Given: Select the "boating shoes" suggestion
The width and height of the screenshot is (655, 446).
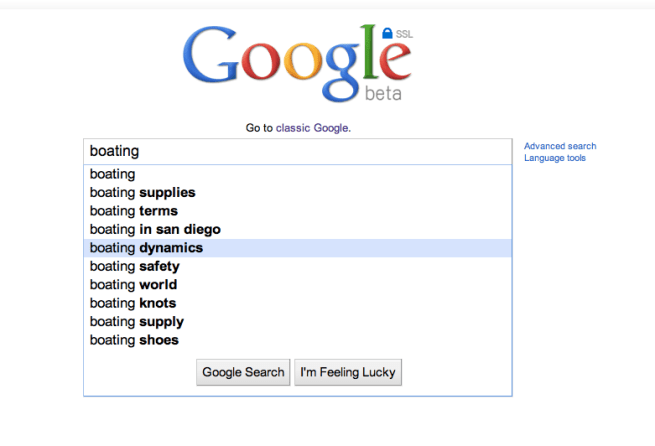Looking at the screenshot, I should [x=134, y=340].
